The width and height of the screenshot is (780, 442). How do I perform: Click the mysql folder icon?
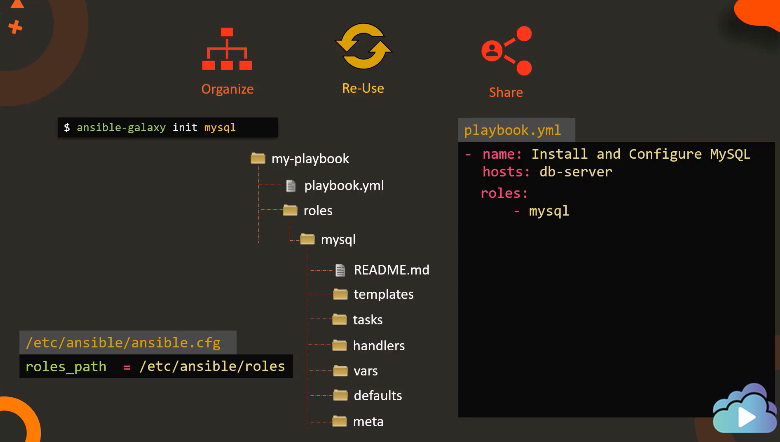pyautogui.click(x=307, y=240)
